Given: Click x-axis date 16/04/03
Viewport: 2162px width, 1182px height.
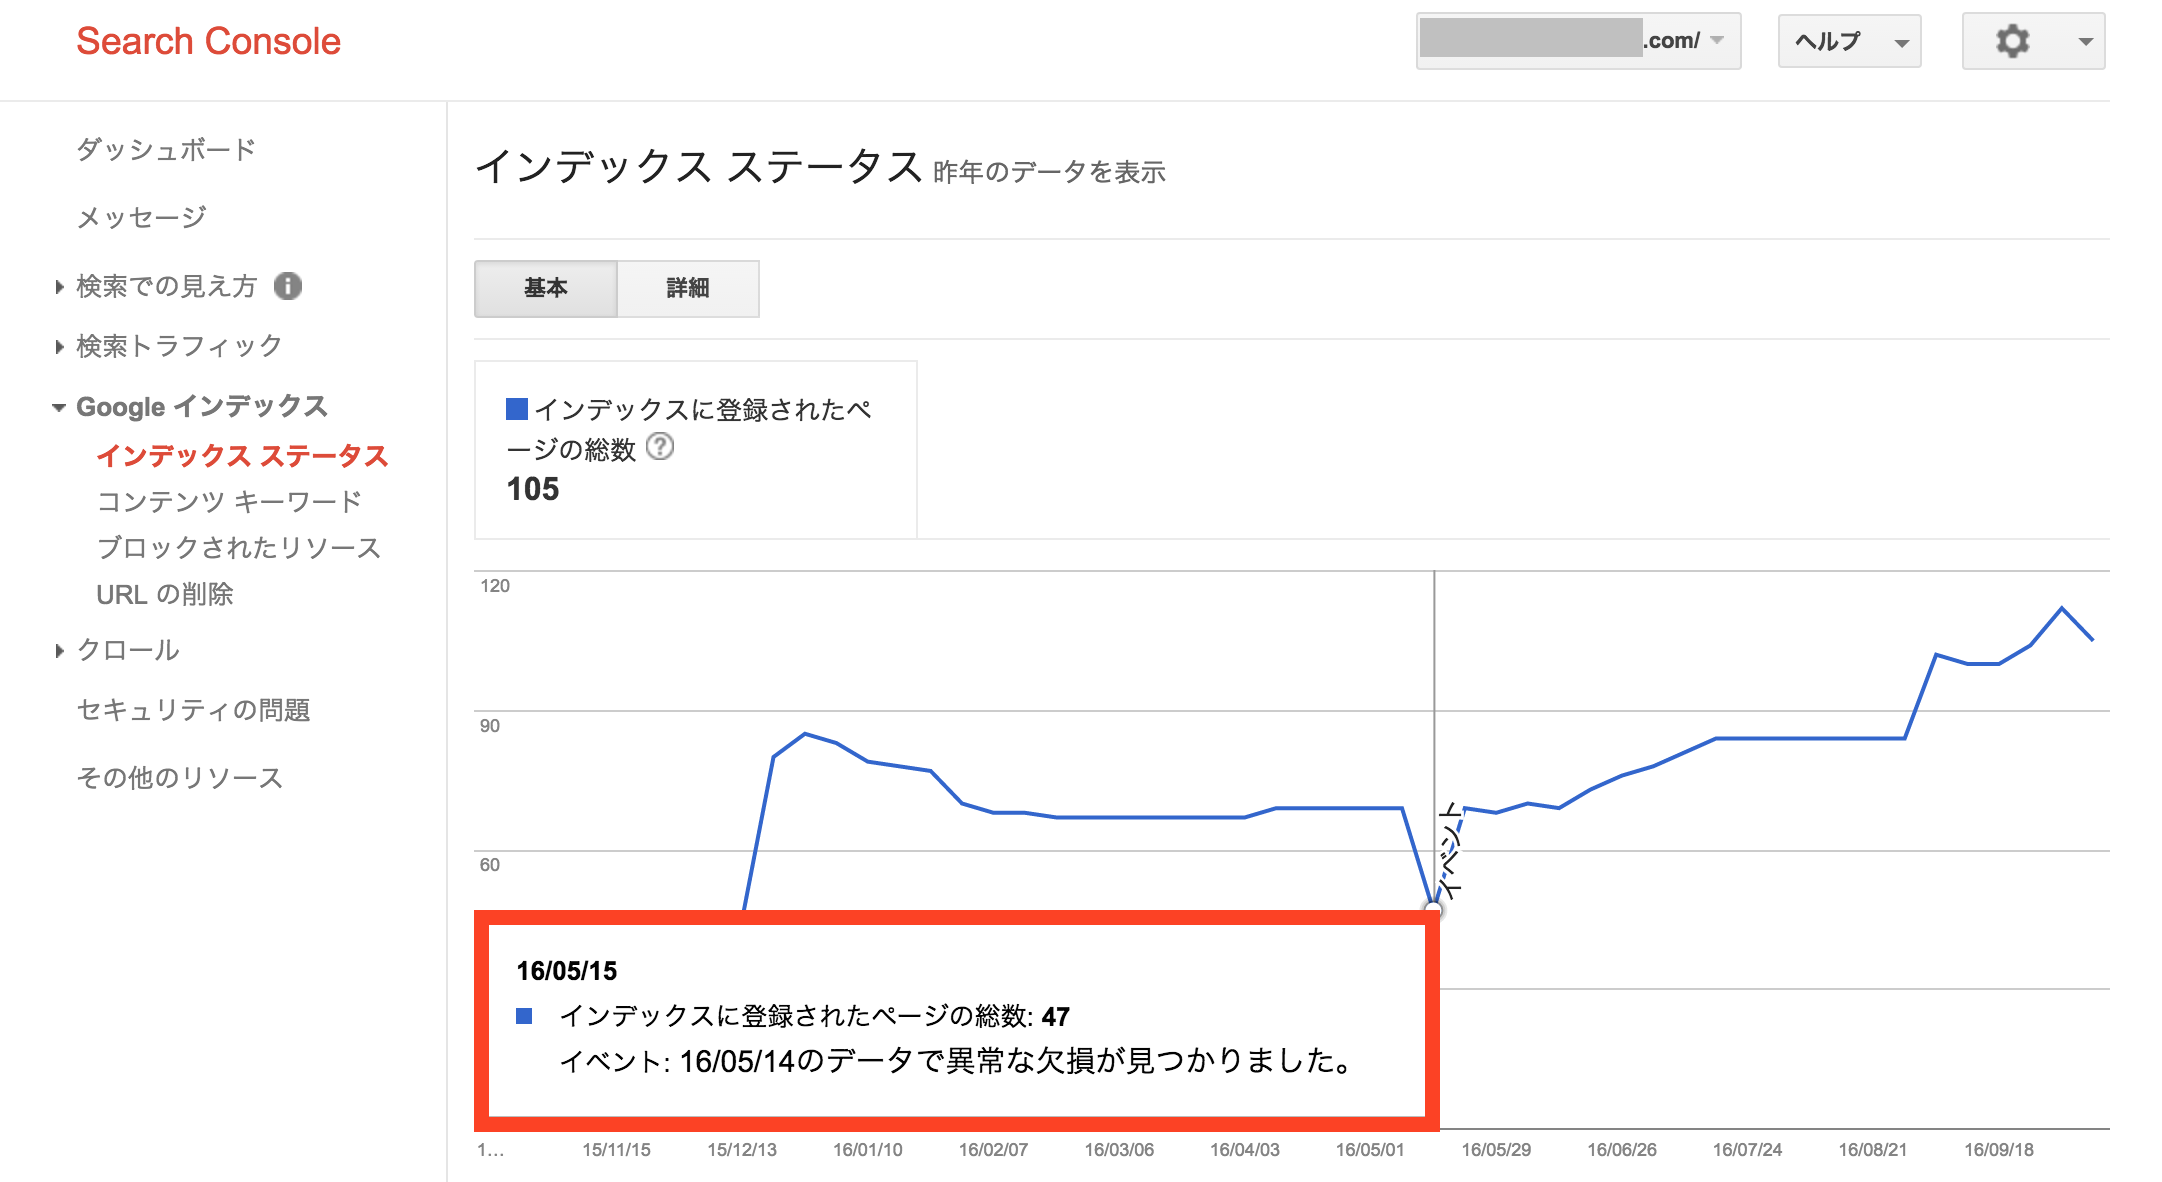Looking at the screenshot, I should click(1245, 1150).
